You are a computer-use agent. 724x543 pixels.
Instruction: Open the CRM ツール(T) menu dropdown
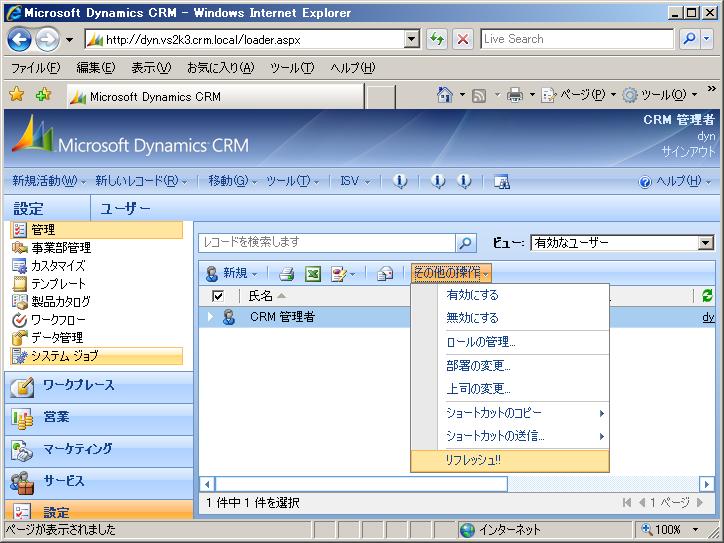tap(292, 181)
